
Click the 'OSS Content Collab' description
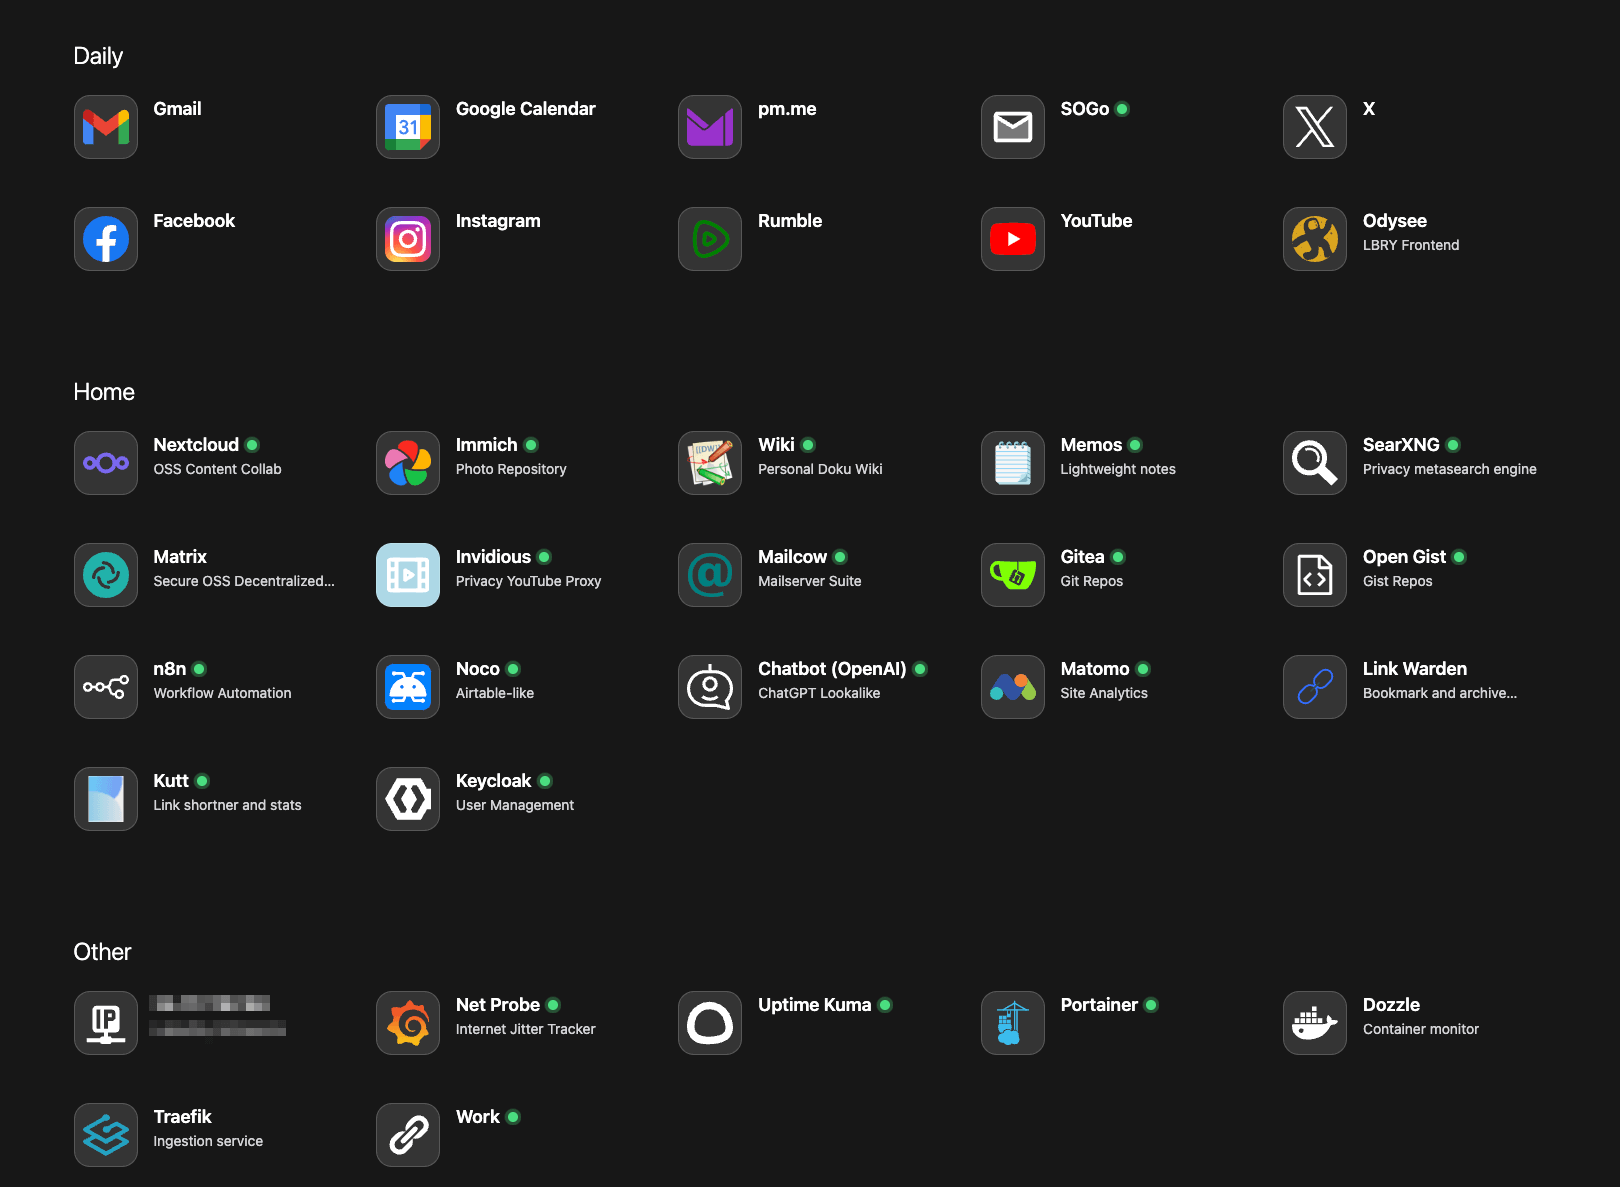pos(217,469)
